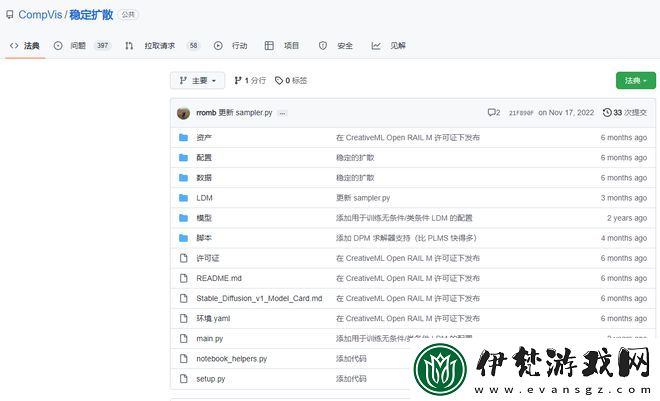Click the CompVis owner link

pyautogui.click(x=40, y=15)
